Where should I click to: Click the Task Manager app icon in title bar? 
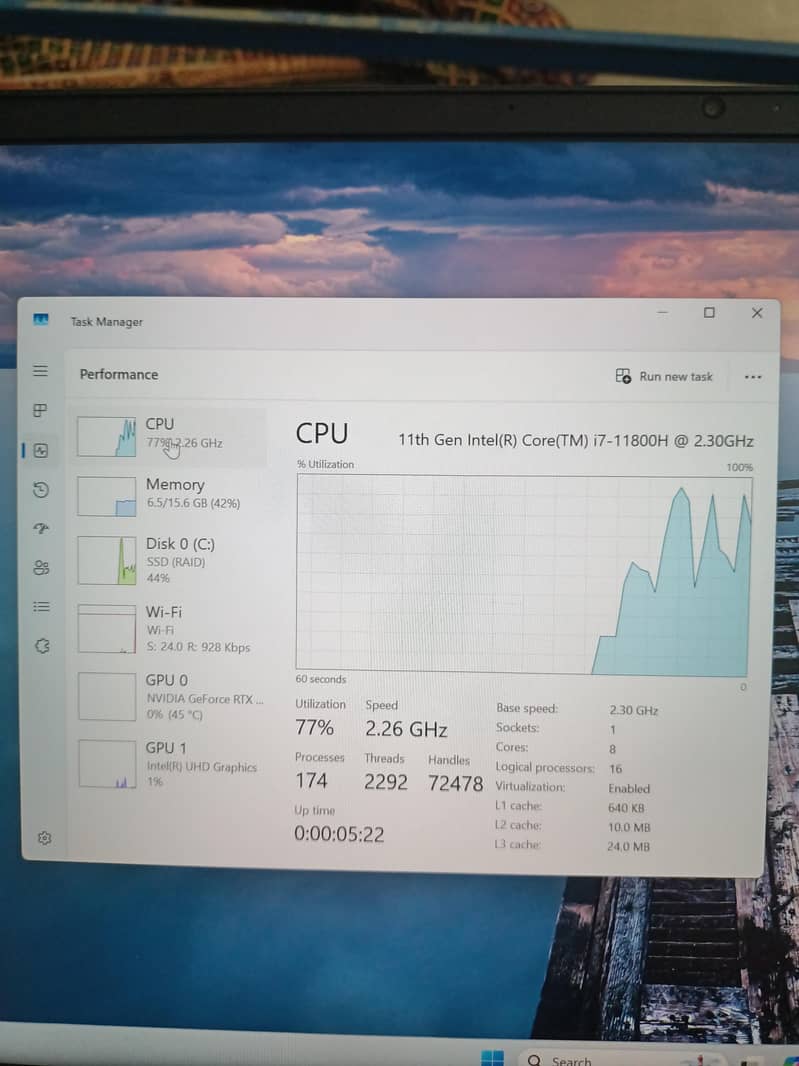point(41,320)
